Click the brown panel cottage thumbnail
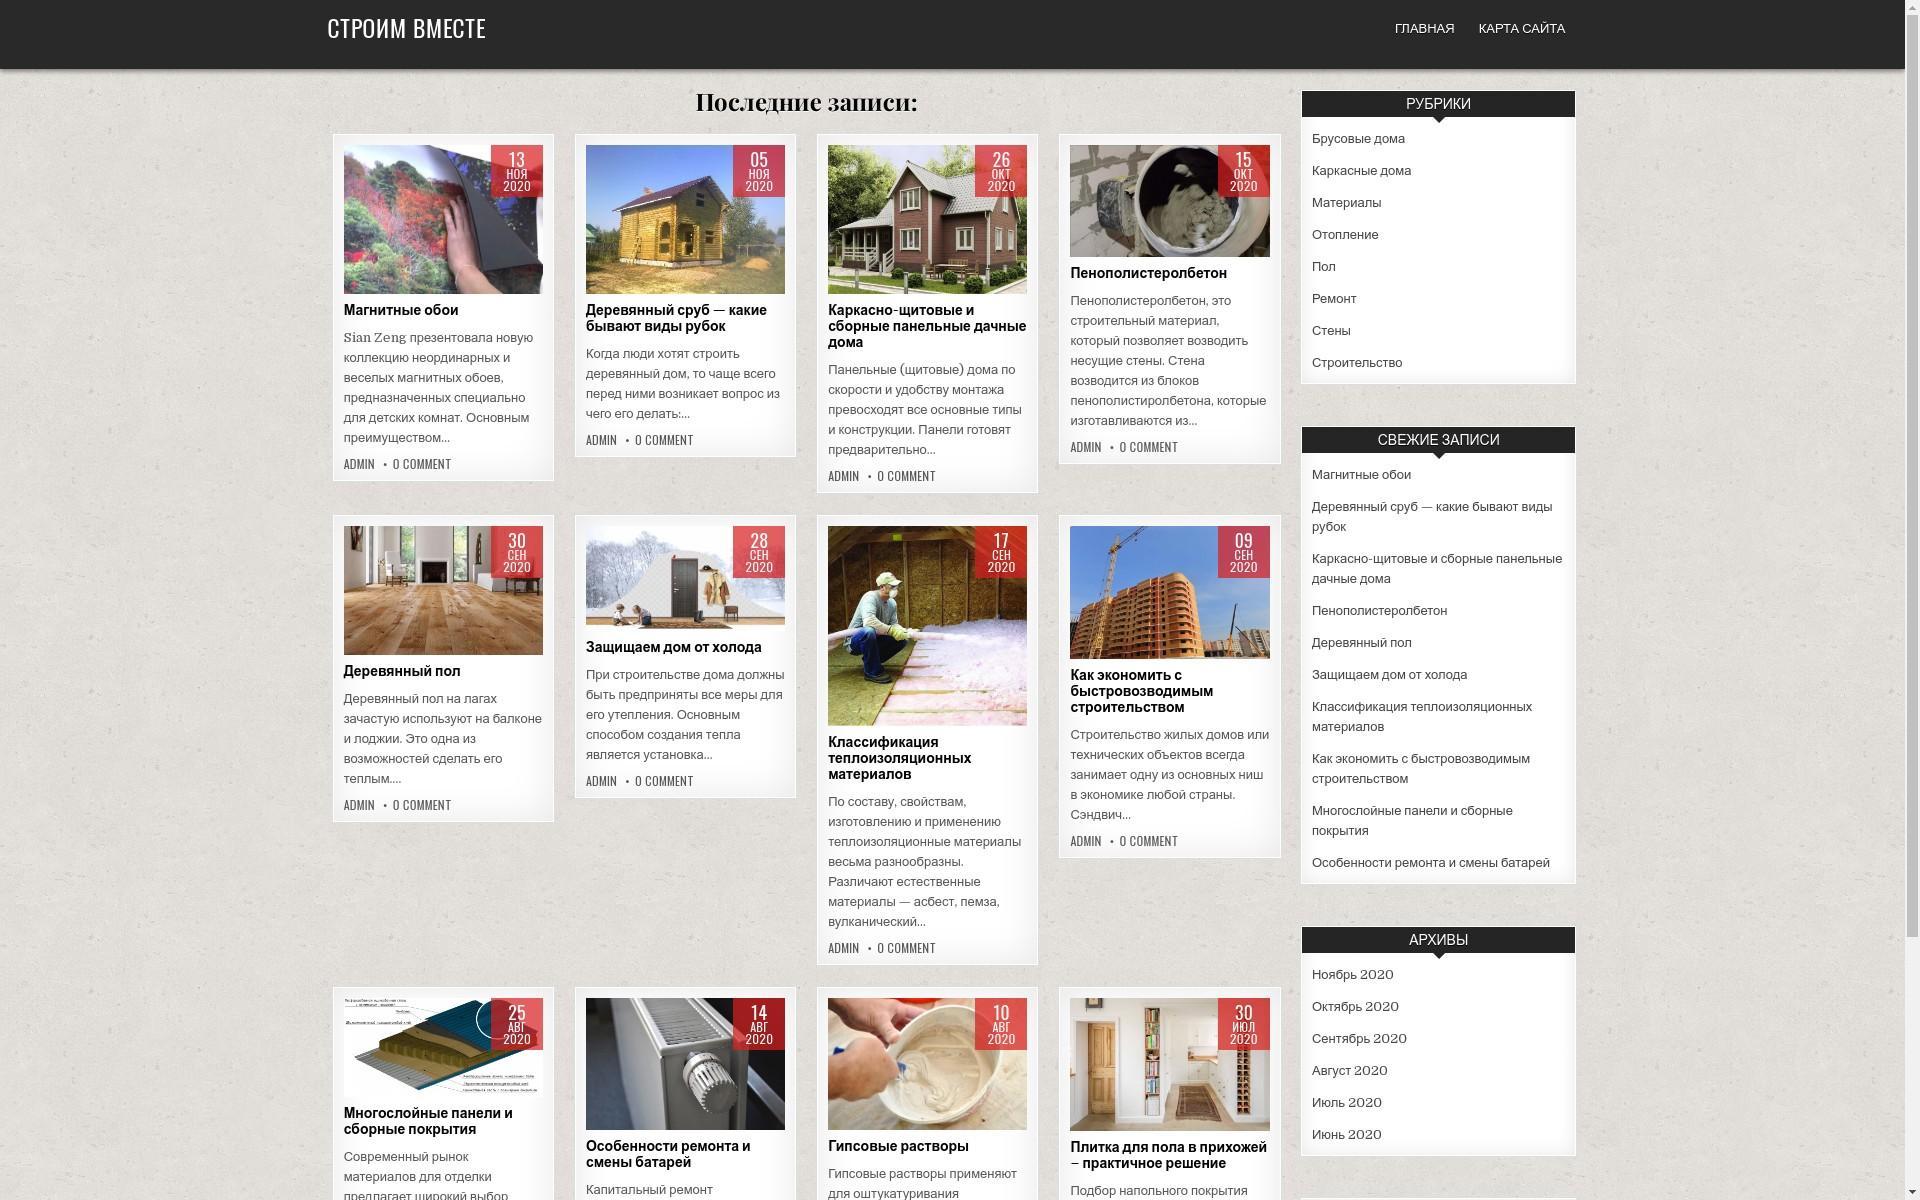Viewport: 1920px width, 1200px height. (x=927, y=219)
